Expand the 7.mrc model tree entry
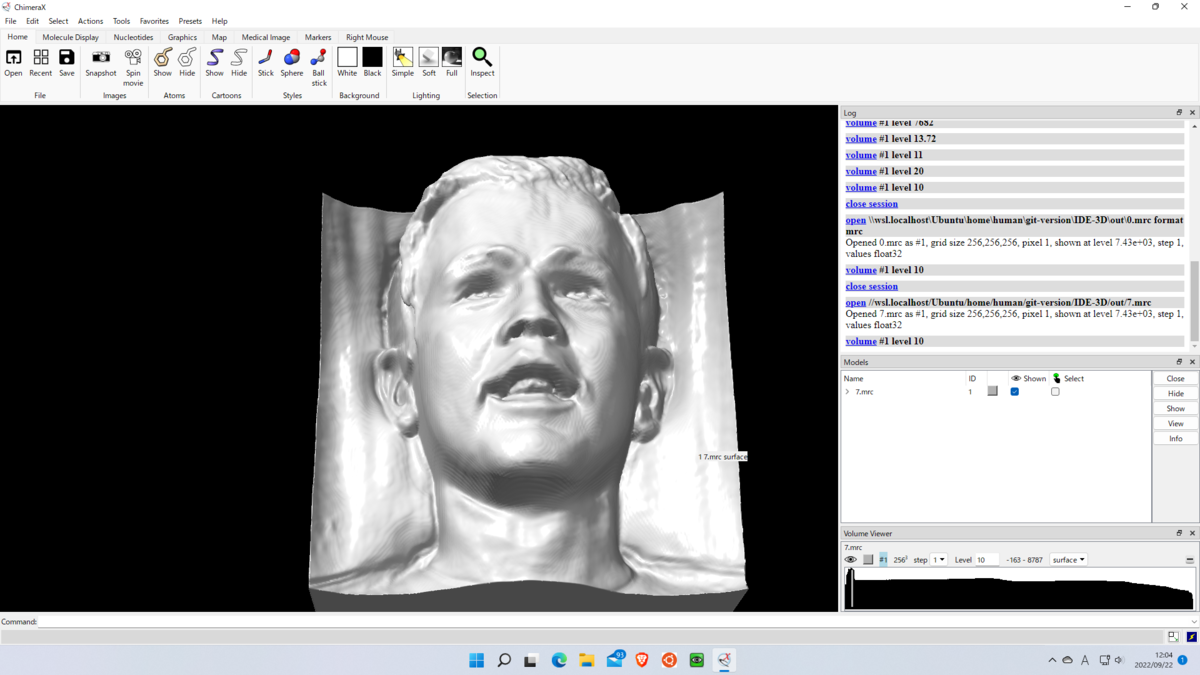This screenshot has width=1200, height=675. click(848, 391)
